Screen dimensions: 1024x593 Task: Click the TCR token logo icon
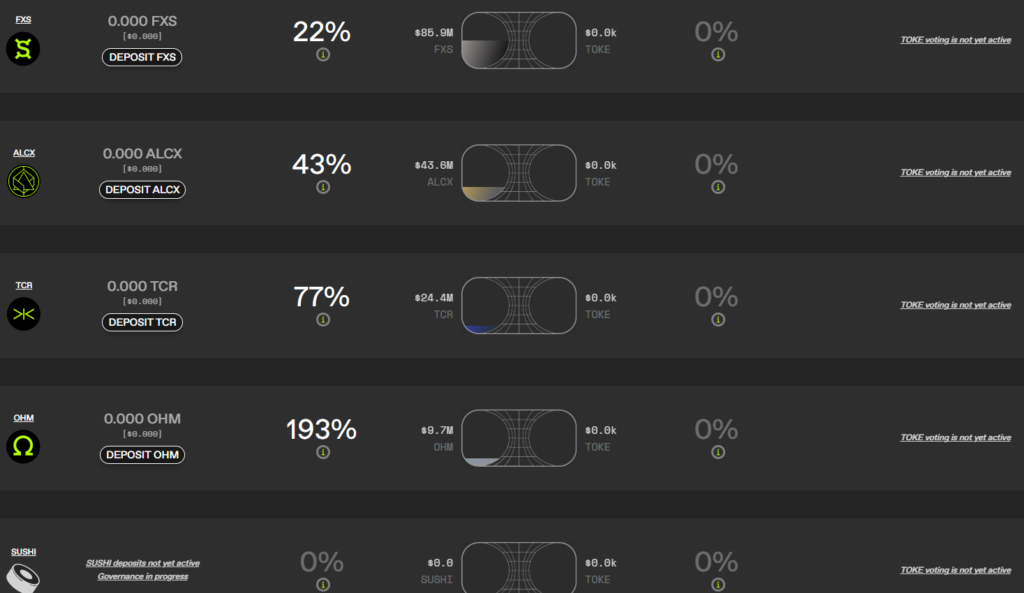pyautogui.click(x=23, y=314)
